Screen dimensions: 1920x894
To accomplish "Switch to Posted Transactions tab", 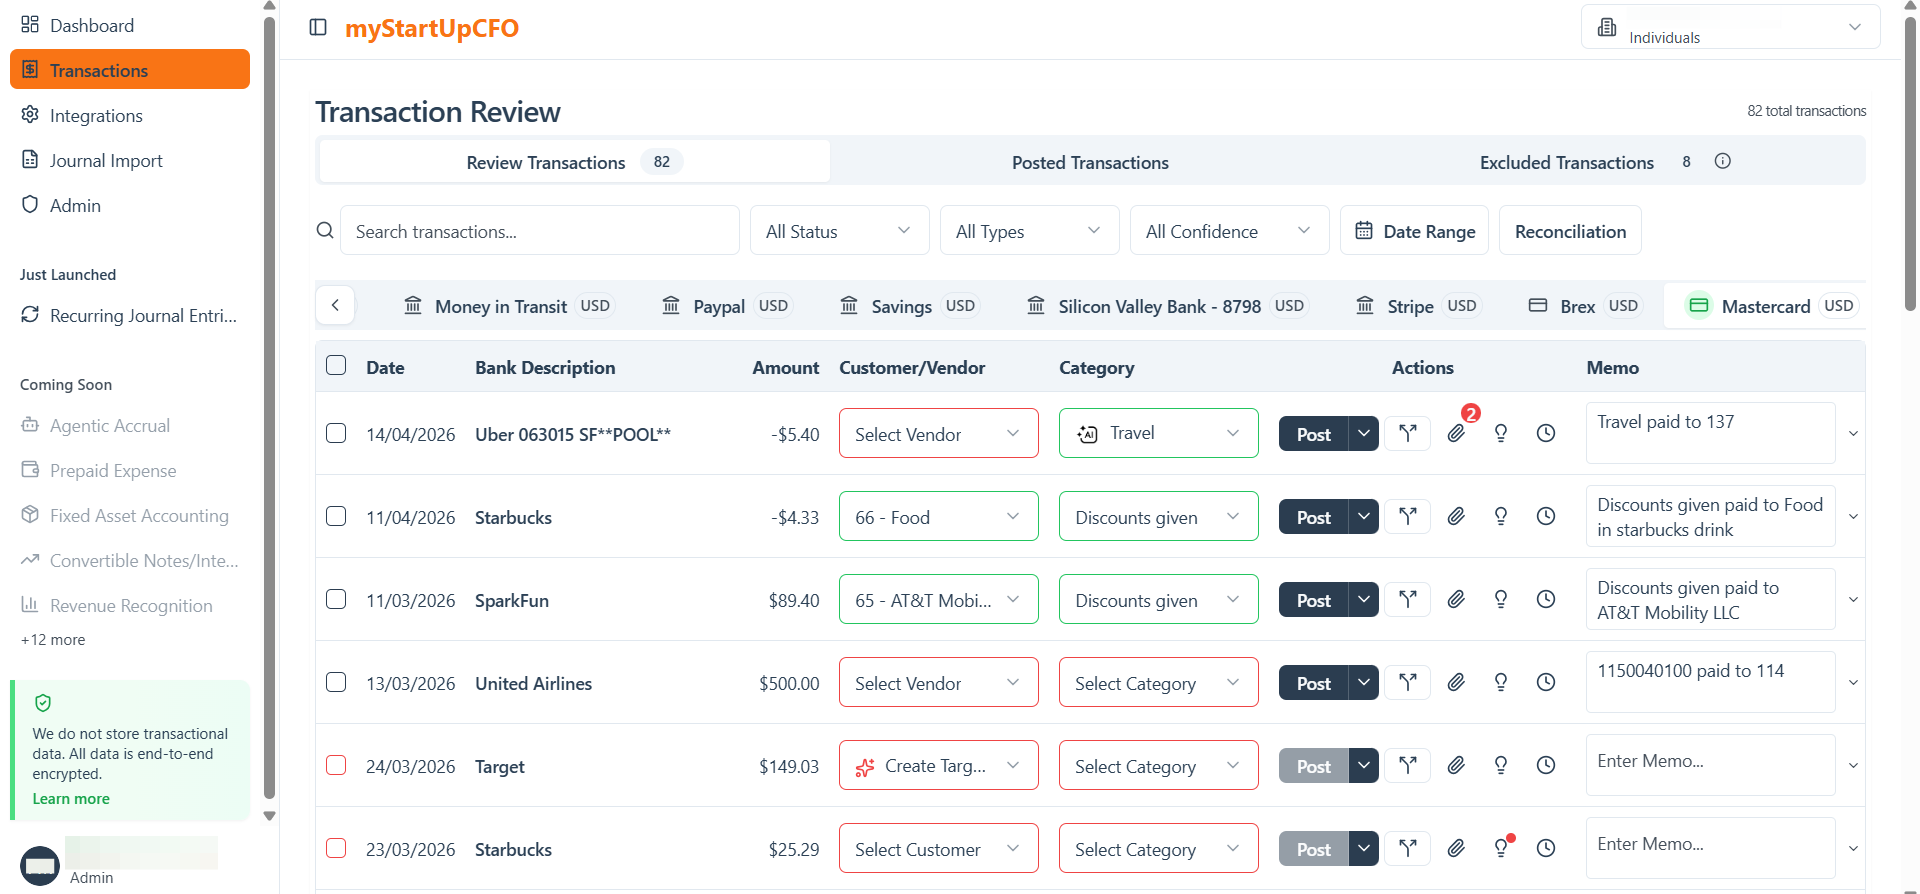I will click(1090, 162).
